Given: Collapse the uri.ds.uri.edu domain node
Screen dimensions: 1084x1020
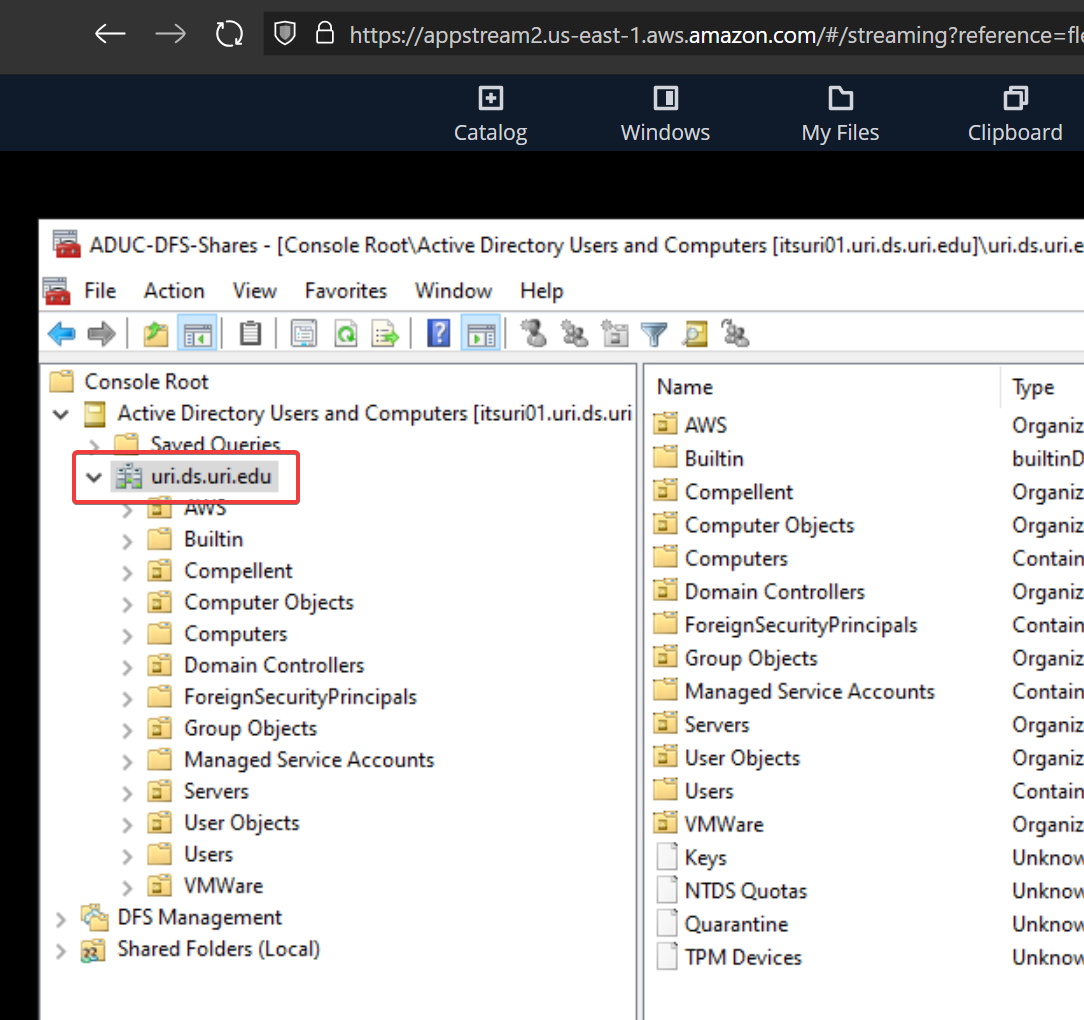Looking at the screenshot, I should [x=94, y=477].
